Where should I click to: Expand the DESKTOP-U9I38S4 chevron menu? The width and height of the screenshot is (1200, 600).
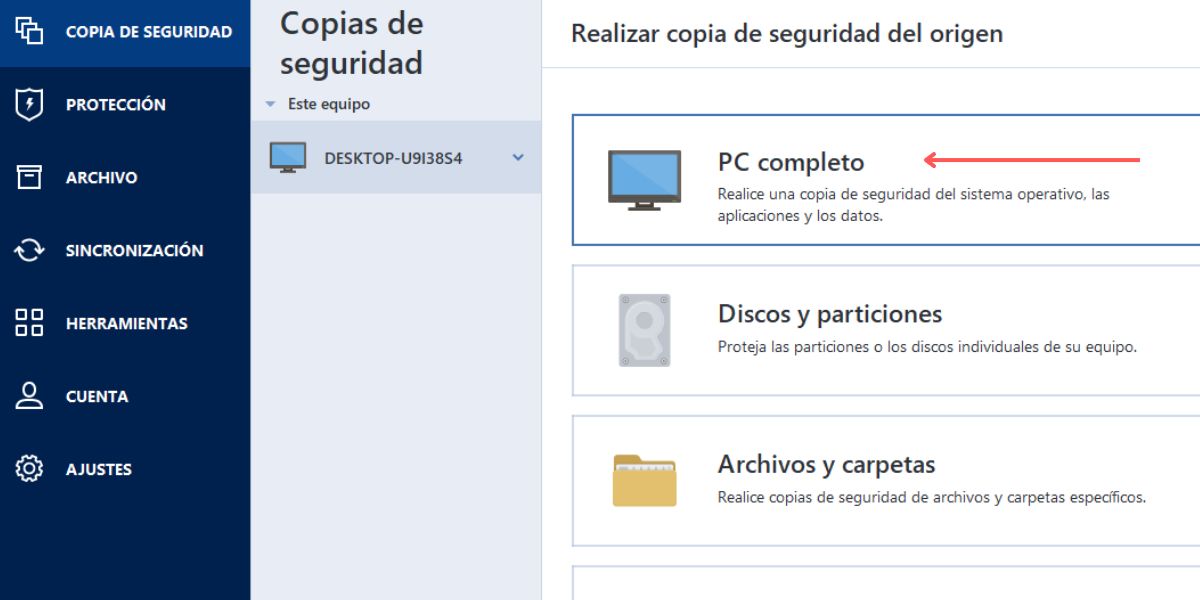coord(518,157)
